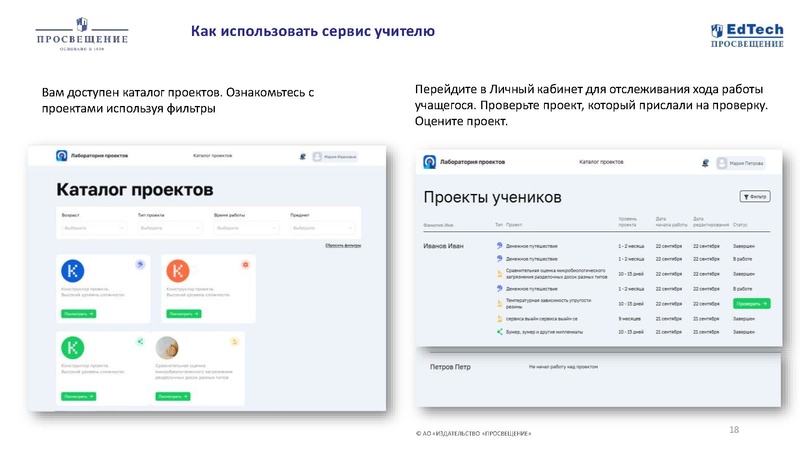The image size is (800, 450).
Task: Click the Лаборатория проектов logo in the catalog screenshot
Action: coord(62,156)
